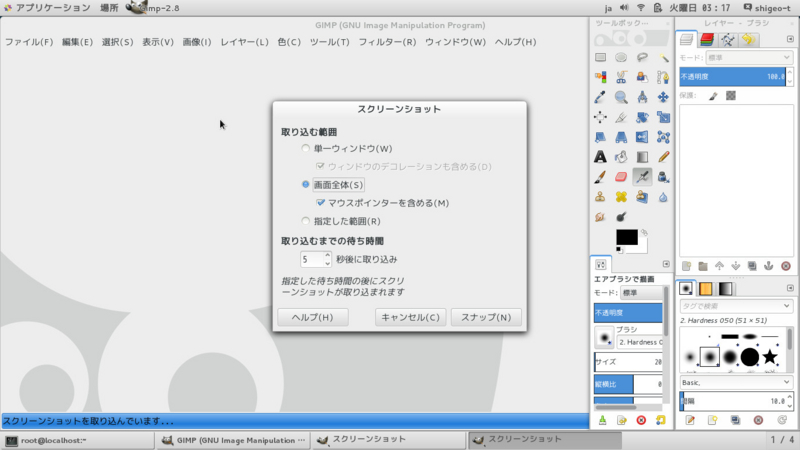Click the wait time seconds input field

click(312, 259)
